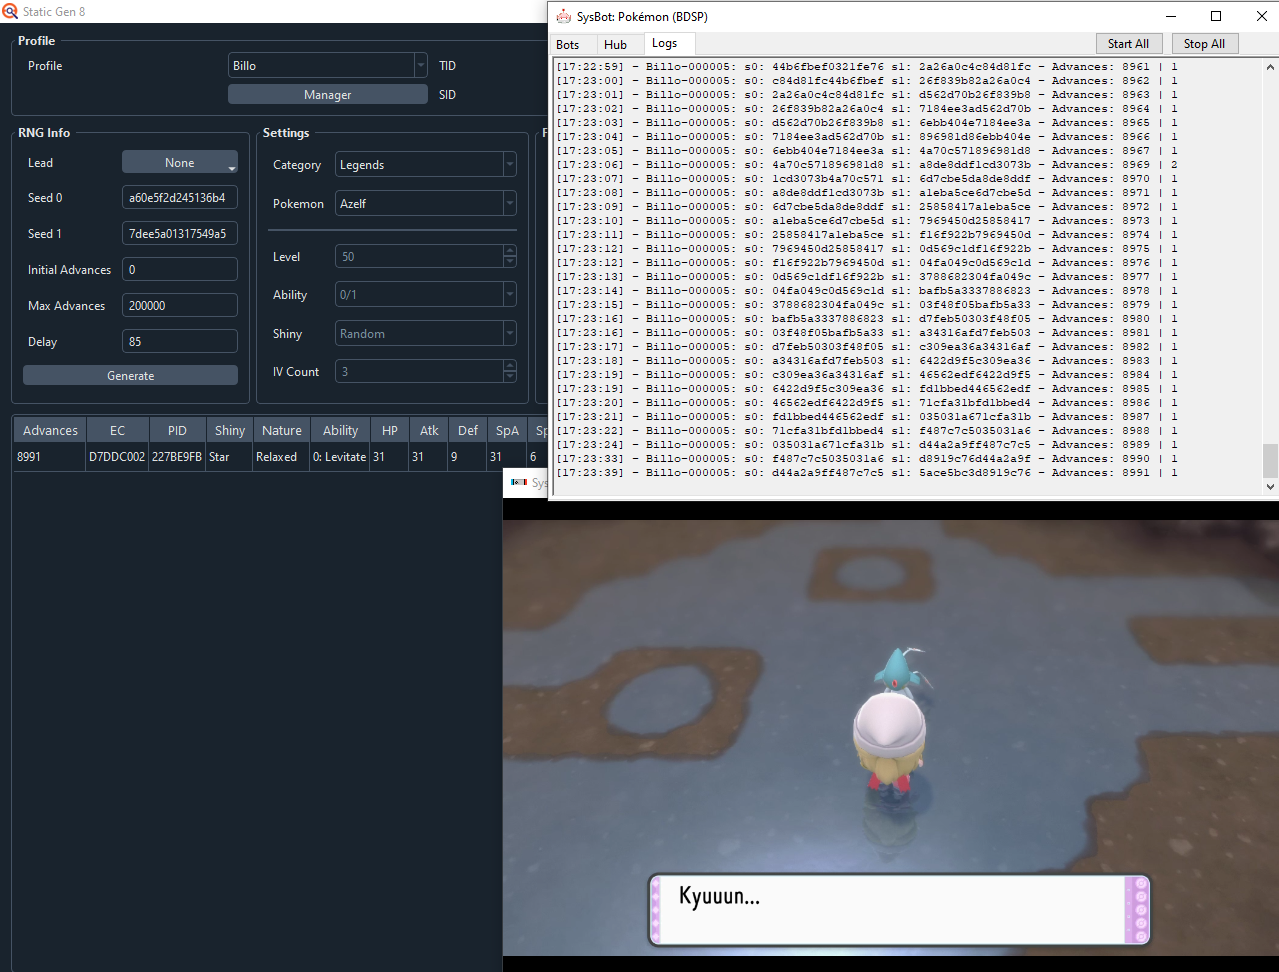Viewport: 1279px width, 972px height.
Task: Select the Star shiny cell
Action: (x=229, y=457)
